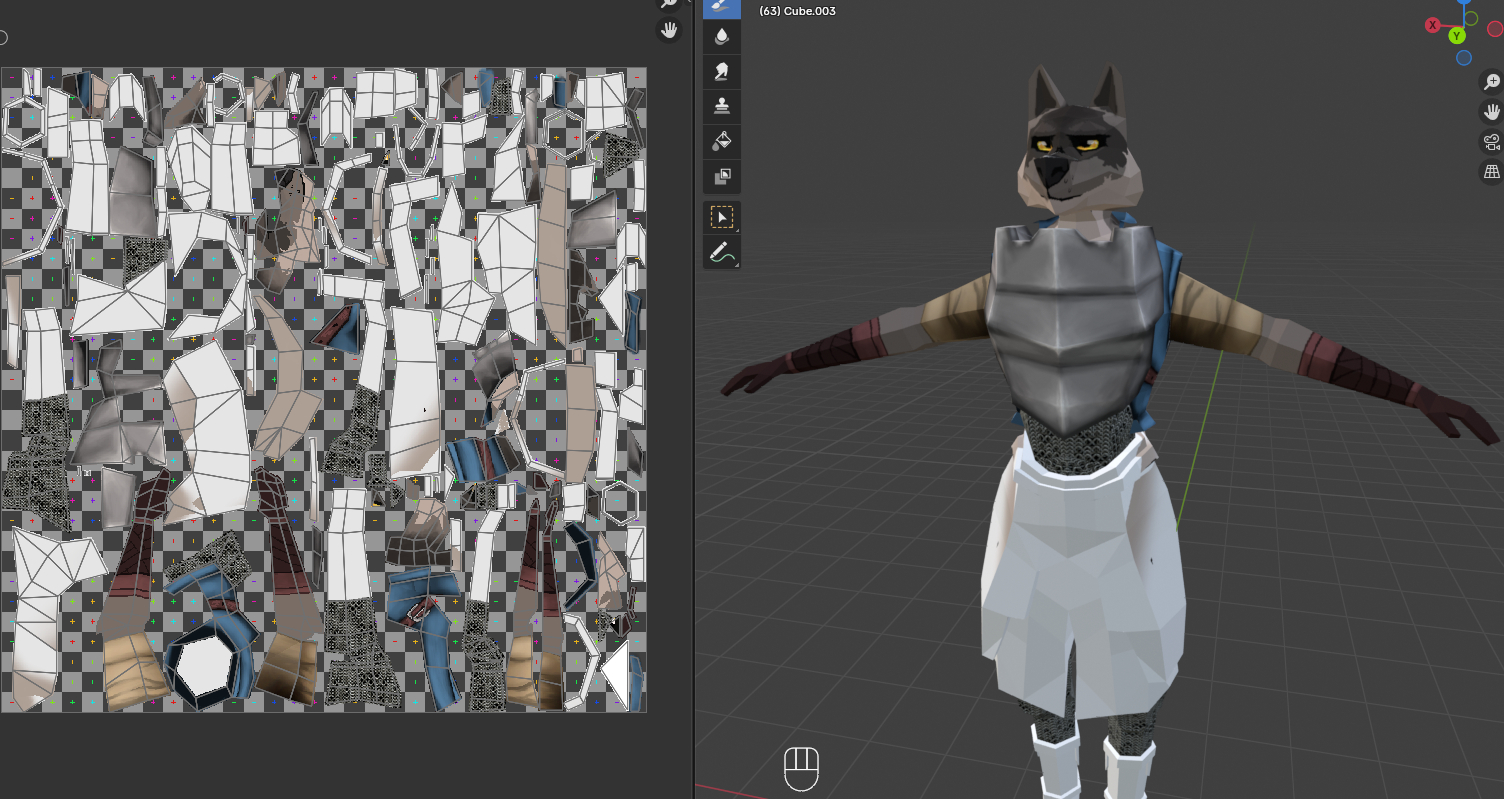Toggle the camera view in 3D viewport

[x=1491, y=142]
